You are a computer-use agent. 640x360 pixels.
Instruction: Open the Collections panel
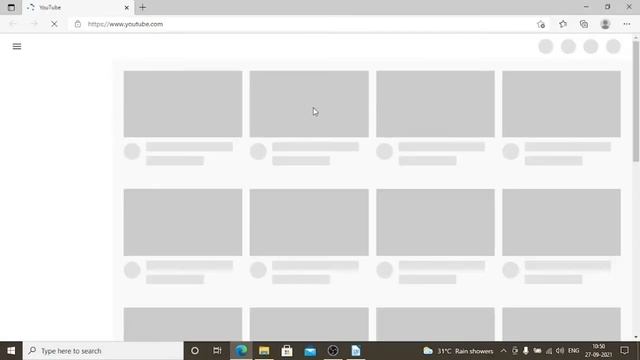tap(584, 24)
